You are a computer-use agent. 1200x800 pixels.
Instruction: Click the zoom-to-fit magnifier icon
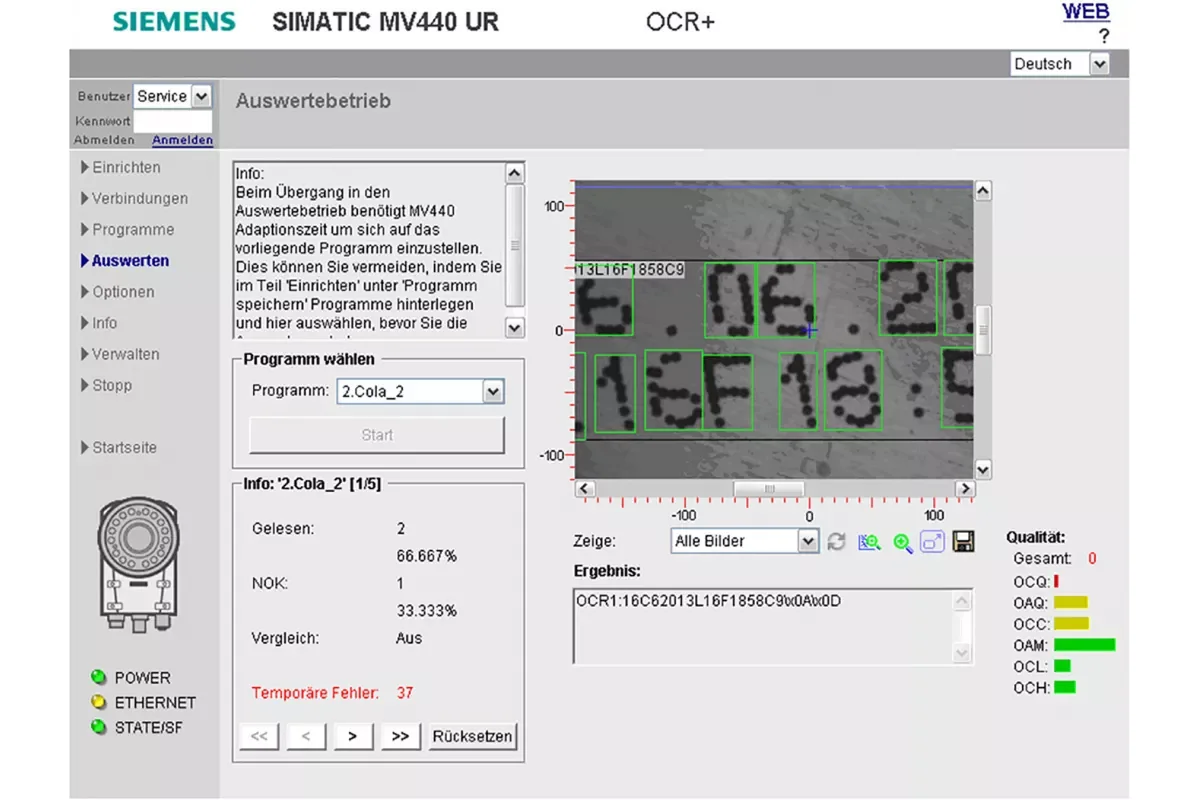pyautogui.click(x=869, y=542)
